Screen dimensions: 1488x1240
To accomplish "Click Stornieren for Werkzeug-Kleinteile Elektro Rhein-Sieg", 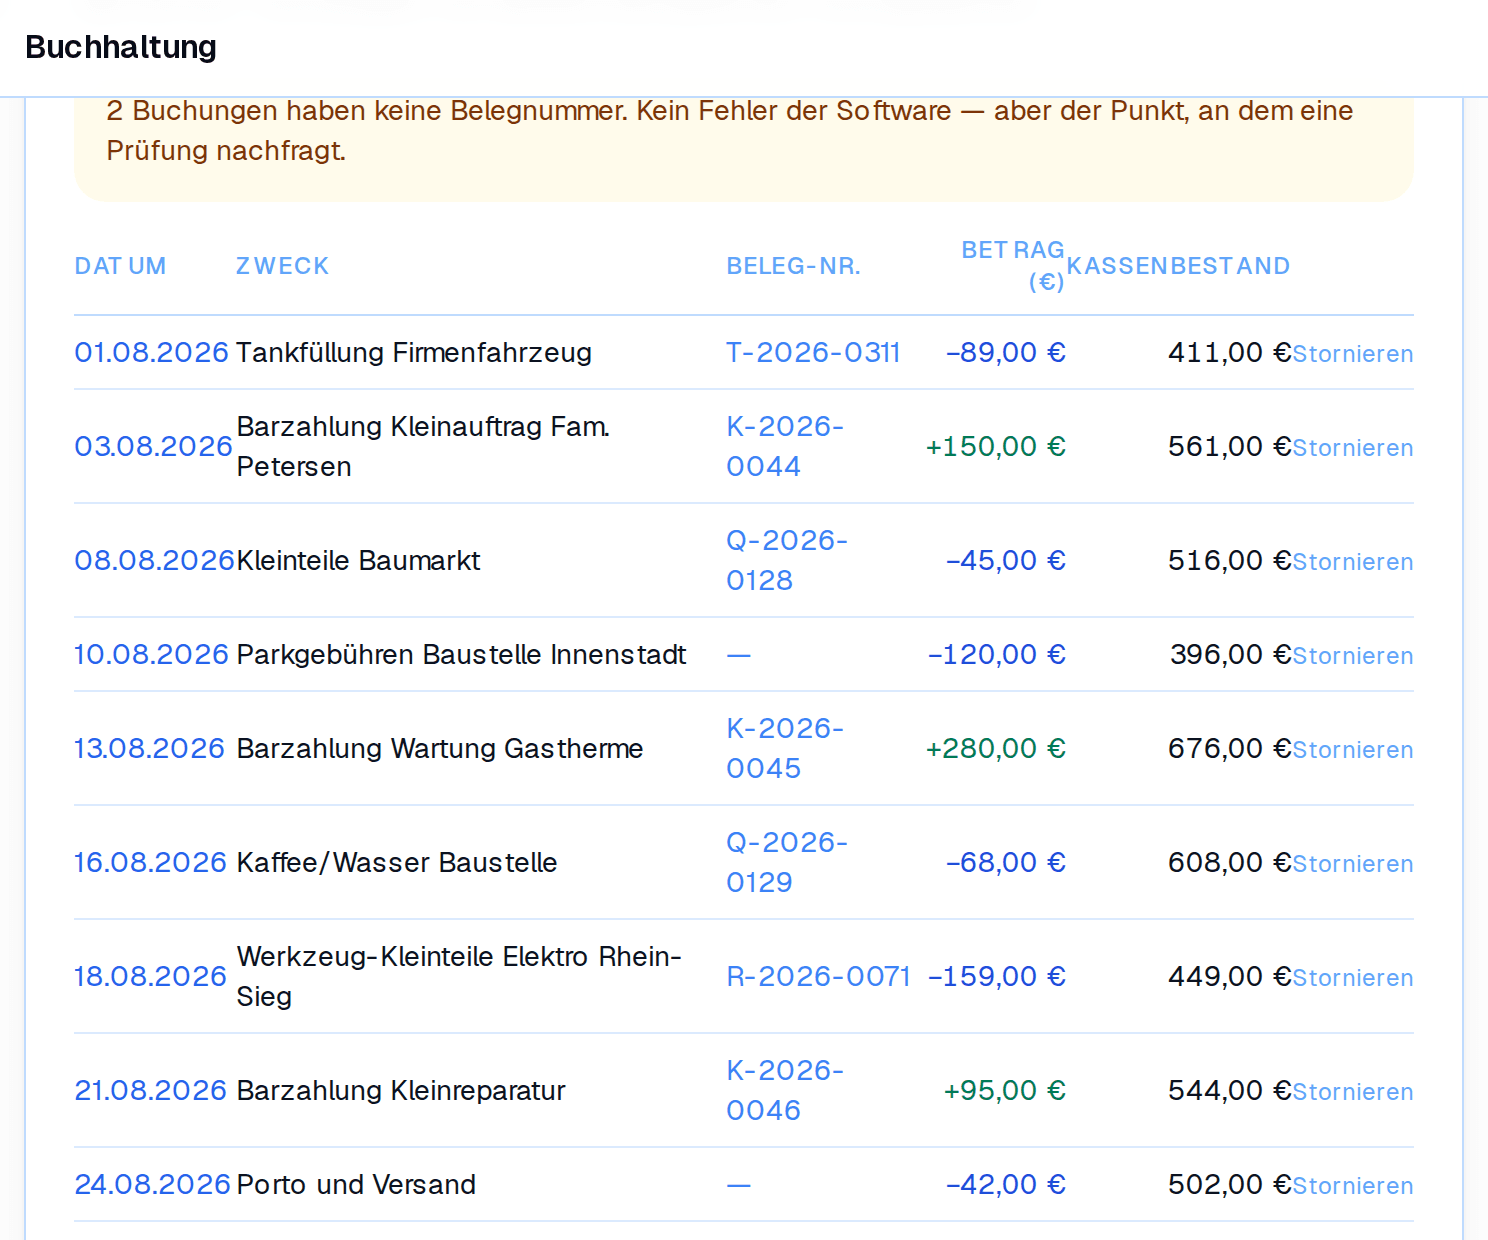I will 1352,978.
